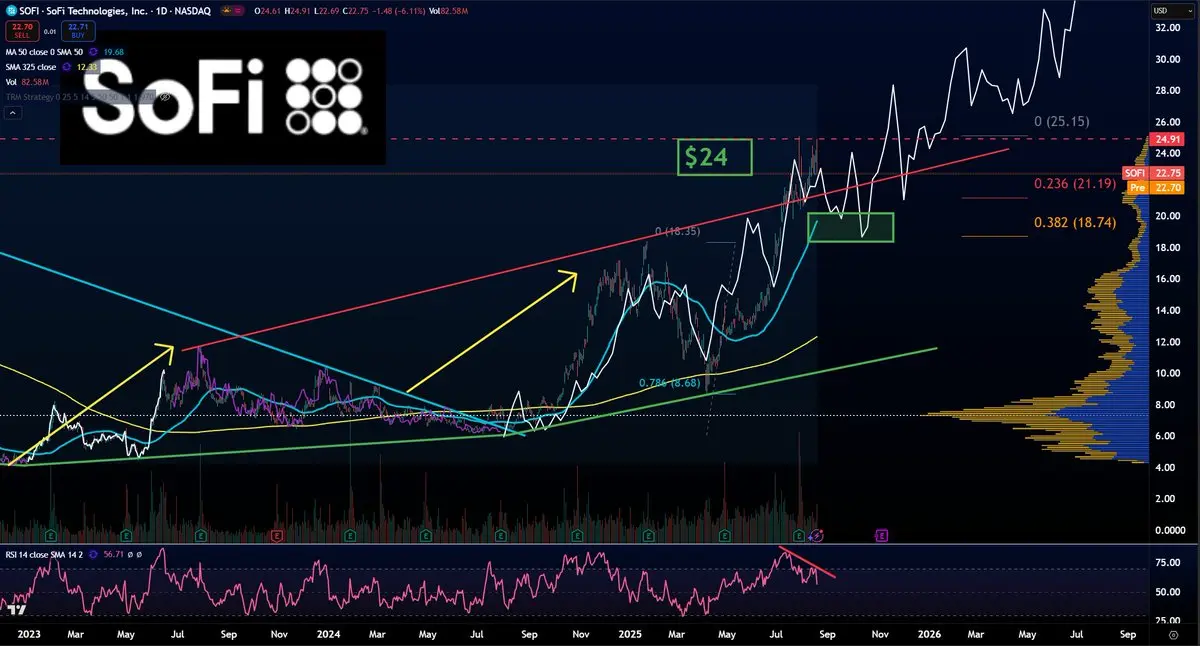Image resolution: width=1200 pixels, height=646 pixels.
Task: Select the SMA 325 close legend
Action: [x=31, y=67]
